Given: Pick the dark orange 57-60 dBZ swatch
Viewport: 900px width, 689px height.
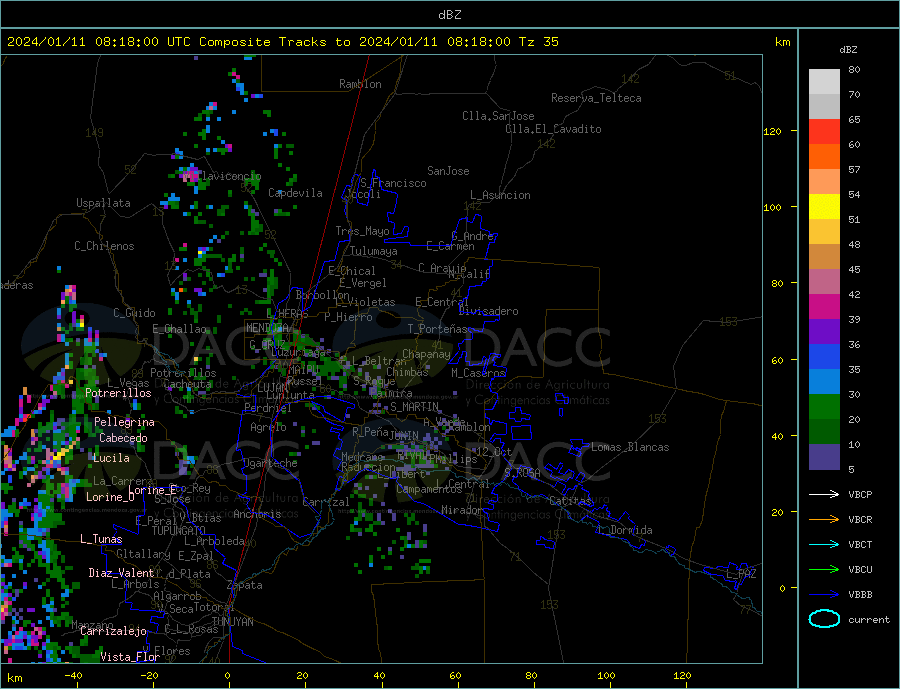Looking at the screenshot, I should click(824, 157).
